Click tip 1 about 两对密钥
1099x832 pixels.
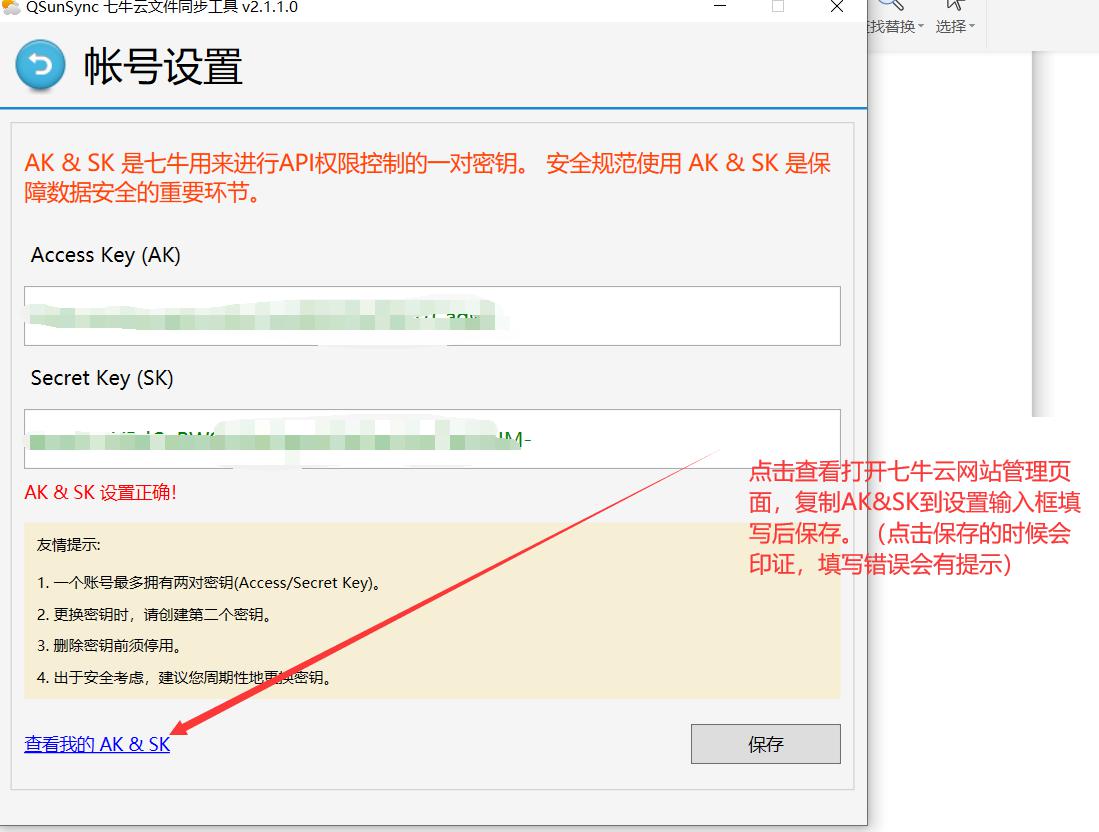(x=209, y=582)
